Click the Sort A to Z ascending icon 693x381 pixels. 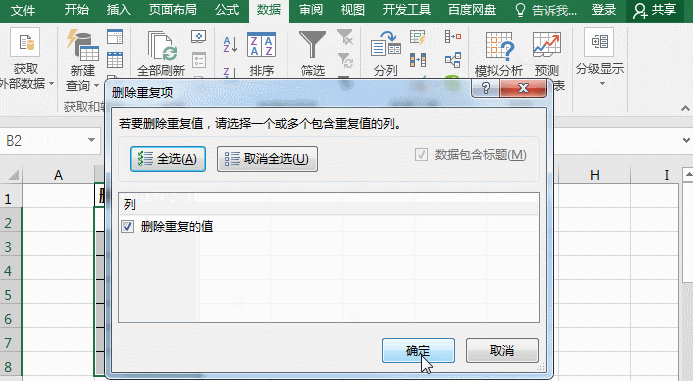click(x=230, y=45)
